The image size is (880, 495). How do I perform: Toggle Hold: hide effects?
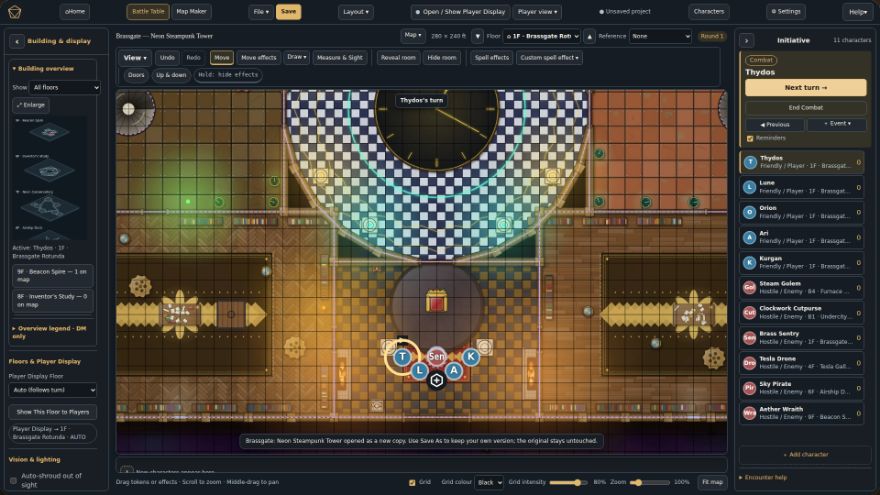(228, 75)
